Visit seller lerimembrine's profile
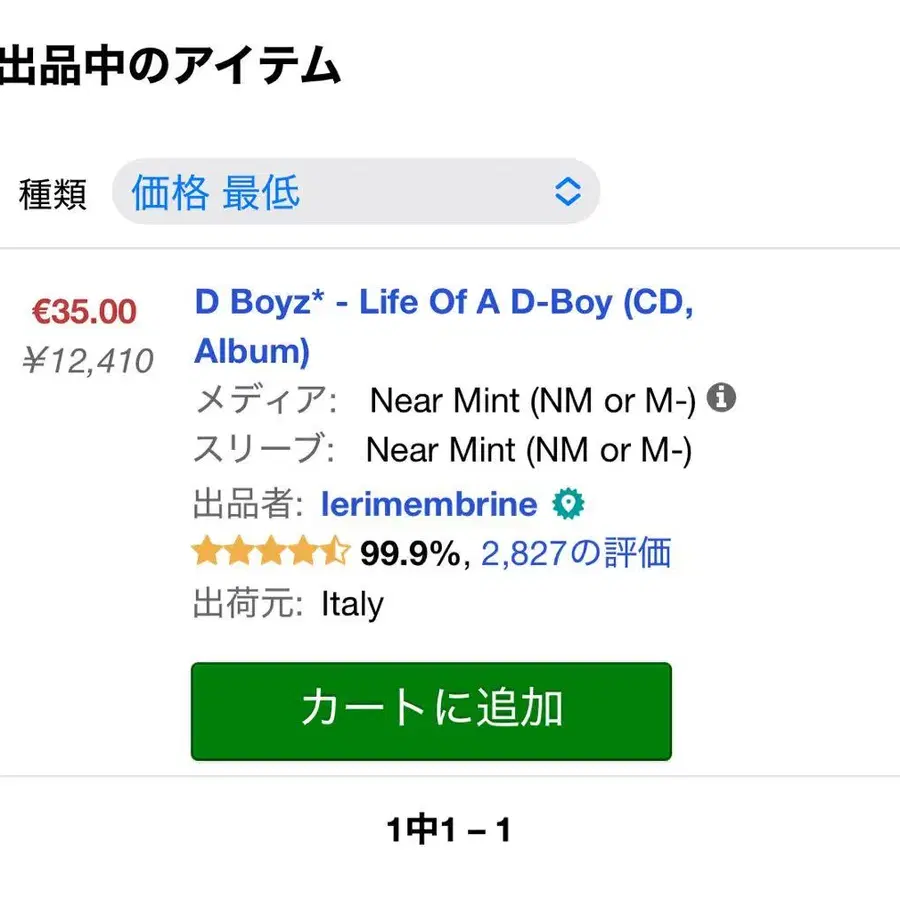 [x=429, y=504]
